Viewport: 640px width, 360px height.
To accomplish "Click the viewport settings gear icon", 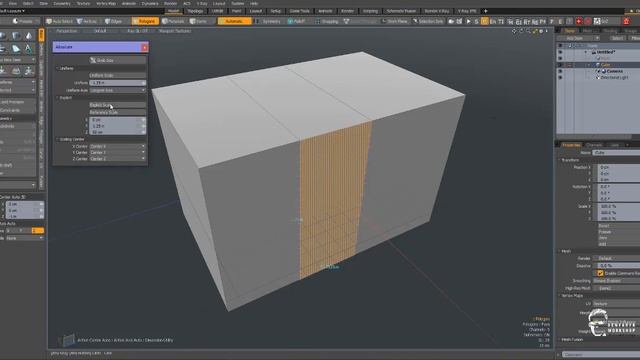I will coord(542,31).
